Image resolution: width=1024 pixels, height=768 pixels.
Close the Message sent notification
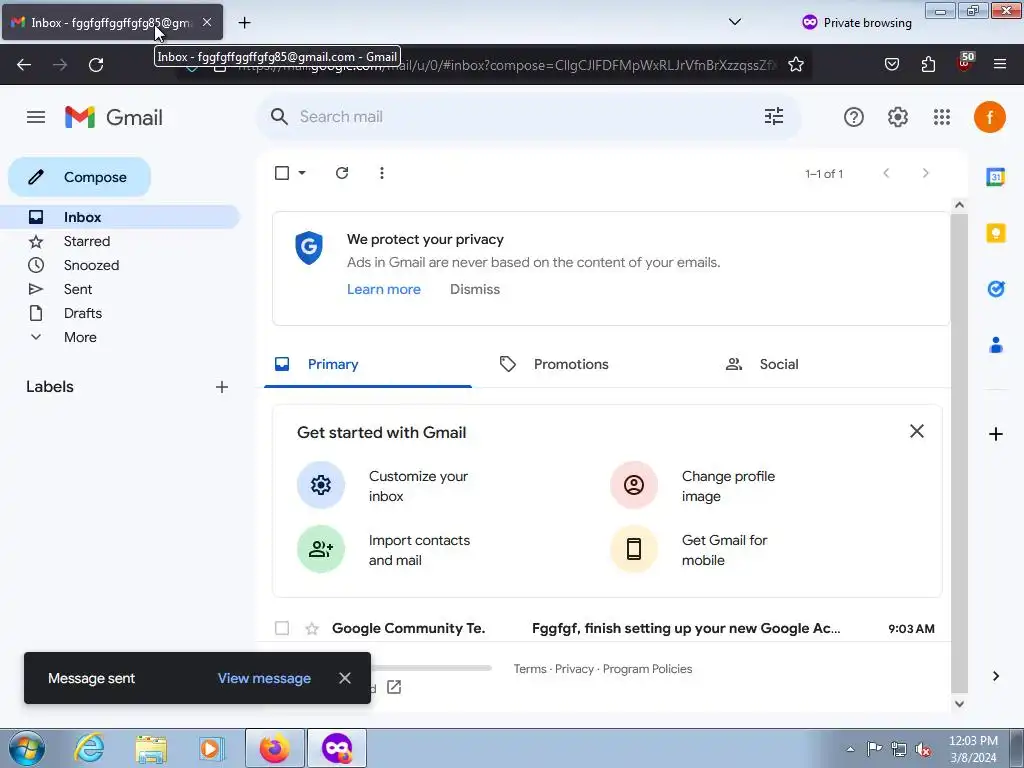point(345,679)
